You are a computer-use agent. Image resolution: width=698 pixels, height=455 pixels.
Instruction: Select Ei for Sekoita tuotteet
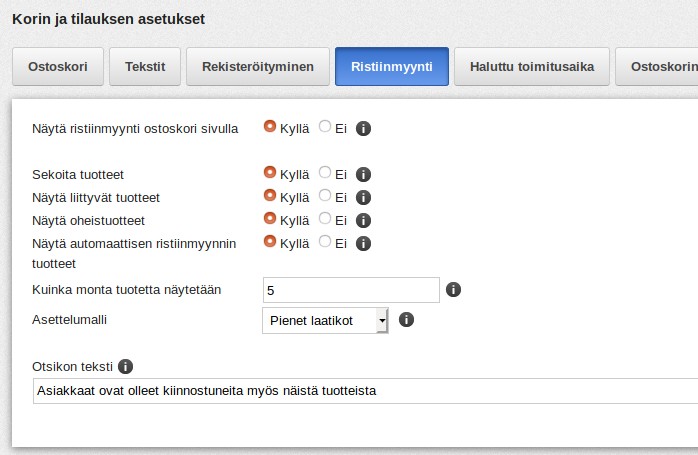click(x=325, y=172)
